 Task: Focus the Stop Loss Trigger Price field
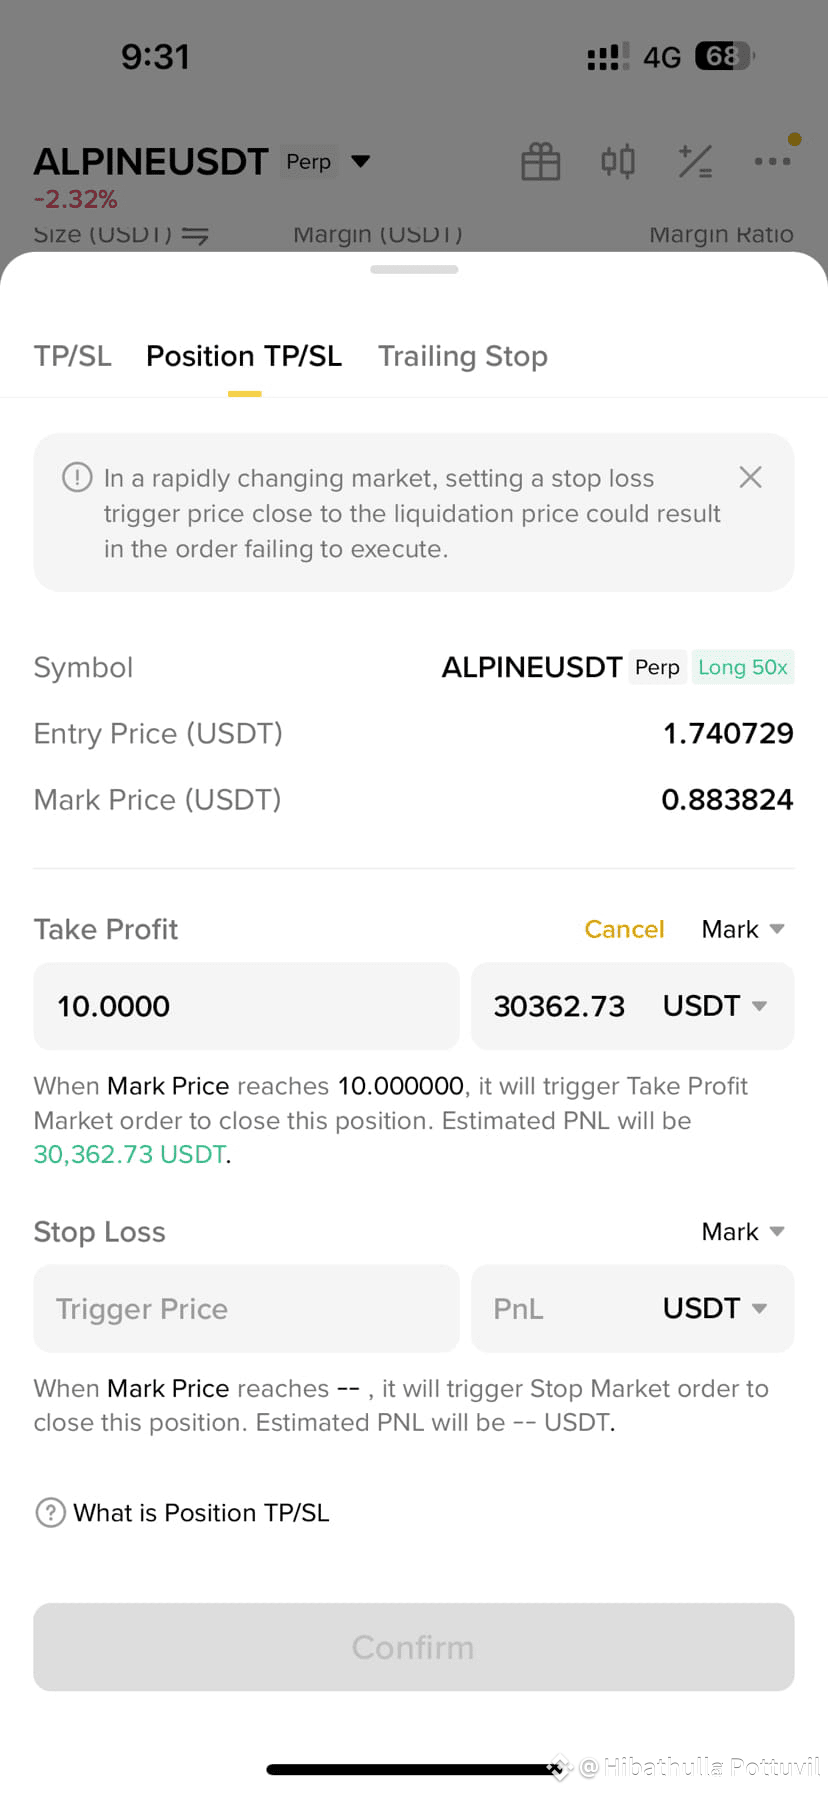point(246,1308)
